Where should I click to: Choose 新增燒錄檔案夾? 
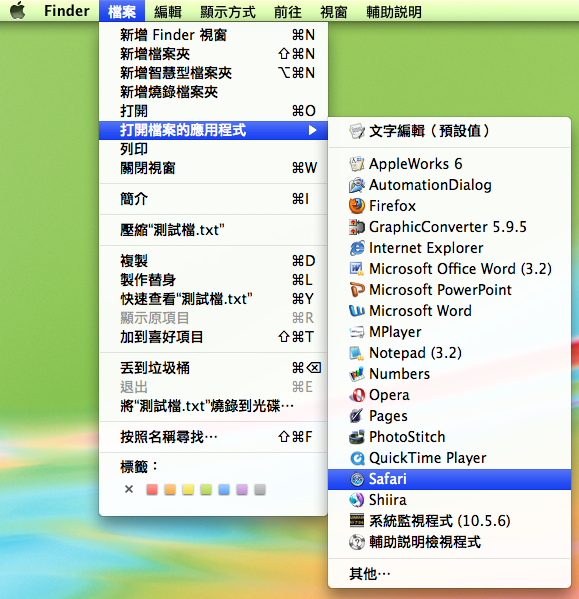pyautogui.click(x=213, y=92)
